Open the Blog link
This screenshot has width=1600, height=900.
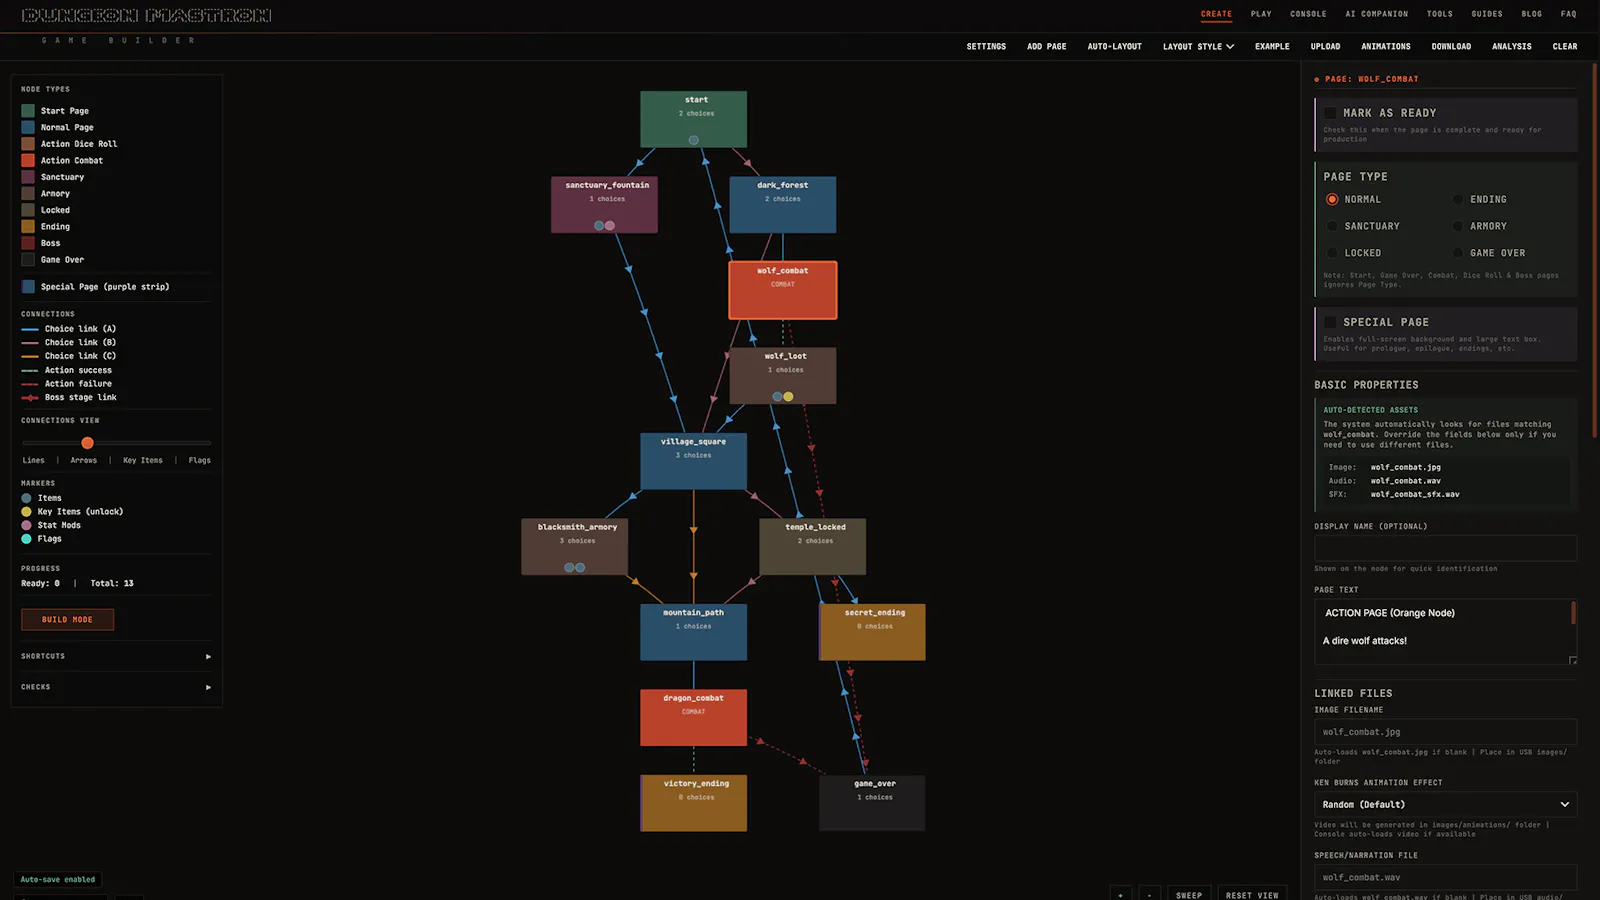(1532, 14)
